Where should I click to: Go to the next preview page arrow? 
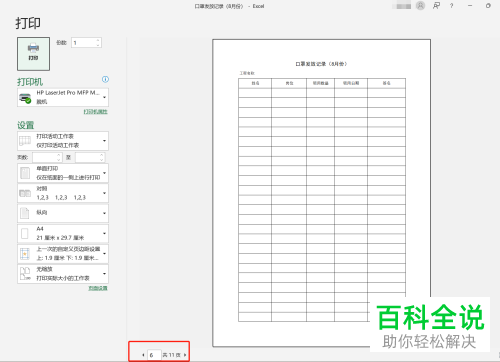(x=185, y=355)
